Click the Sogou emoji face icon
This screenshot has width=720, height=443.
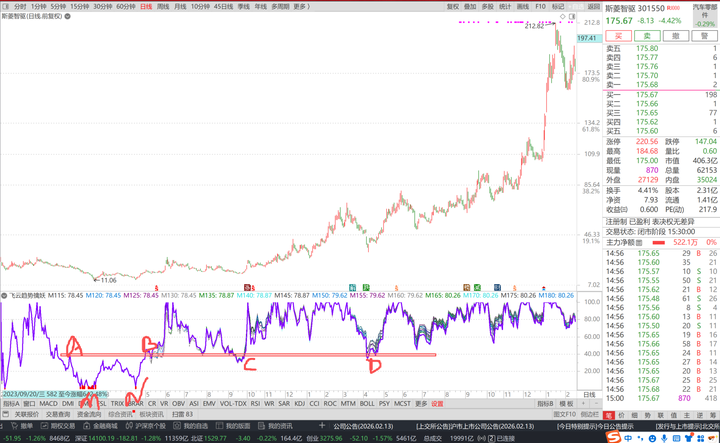tap(652, 438)
